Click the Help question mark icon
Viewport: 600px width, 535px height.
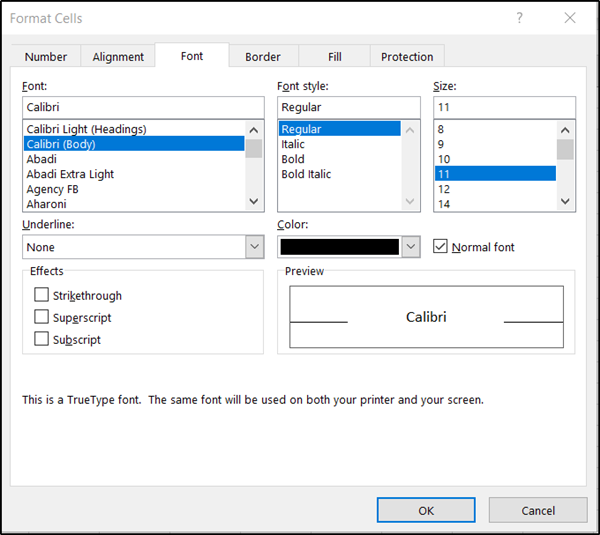519,18
